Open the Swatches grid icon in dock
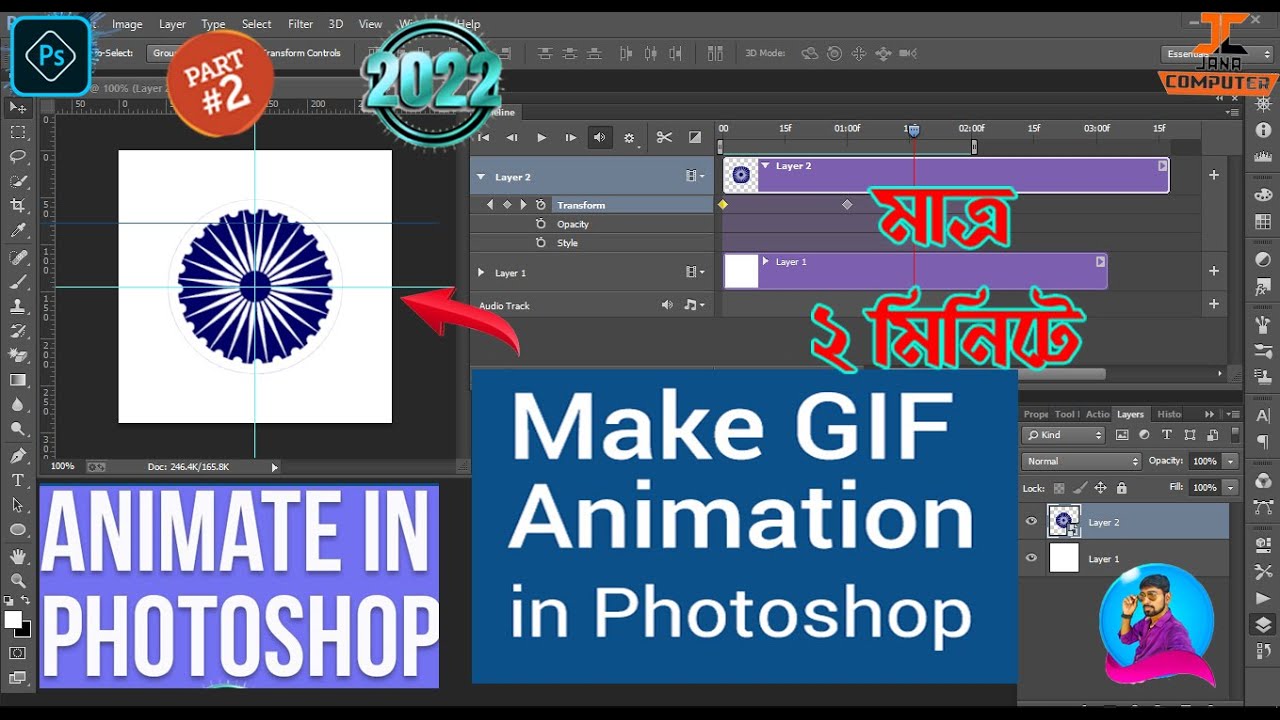 point(1263,222)
